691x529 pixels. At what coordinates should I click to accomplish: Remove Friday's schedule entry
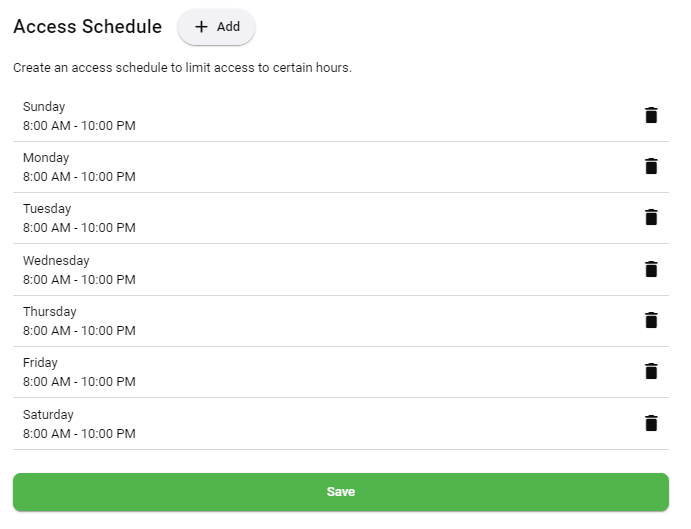tap(651, 371)
